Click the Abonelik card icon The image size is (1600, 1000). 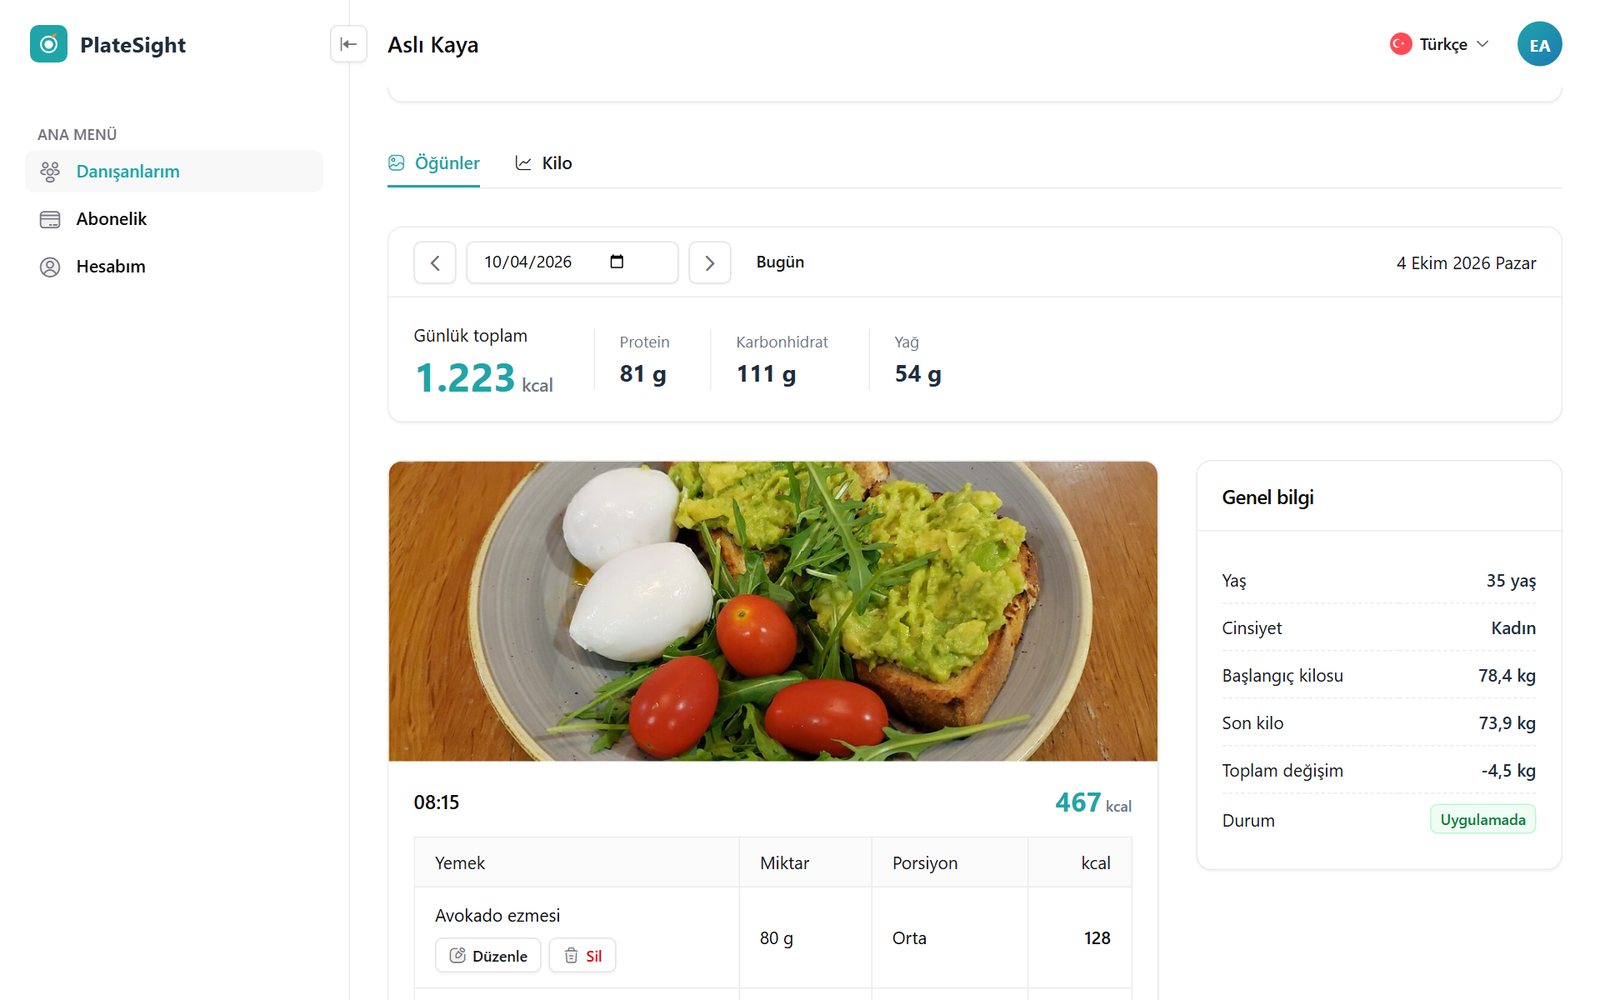tap(50, 219)
